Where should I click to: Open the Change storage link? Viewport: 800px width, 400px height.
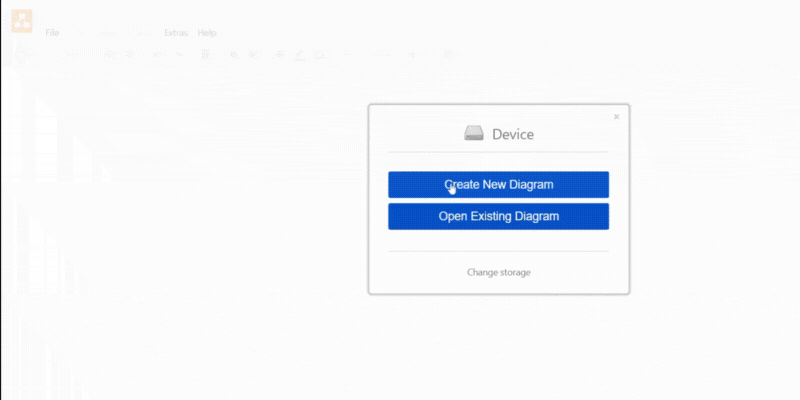(498, 272)
